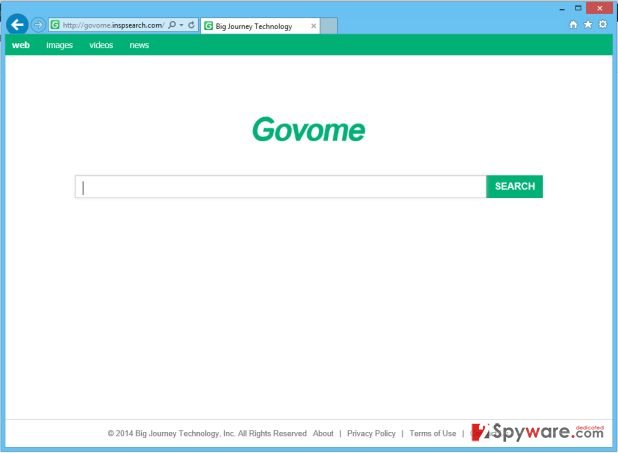This screenshot has height=453, width=618.
Task: Click the page Refresh icon
Action: tap(191, 25)
